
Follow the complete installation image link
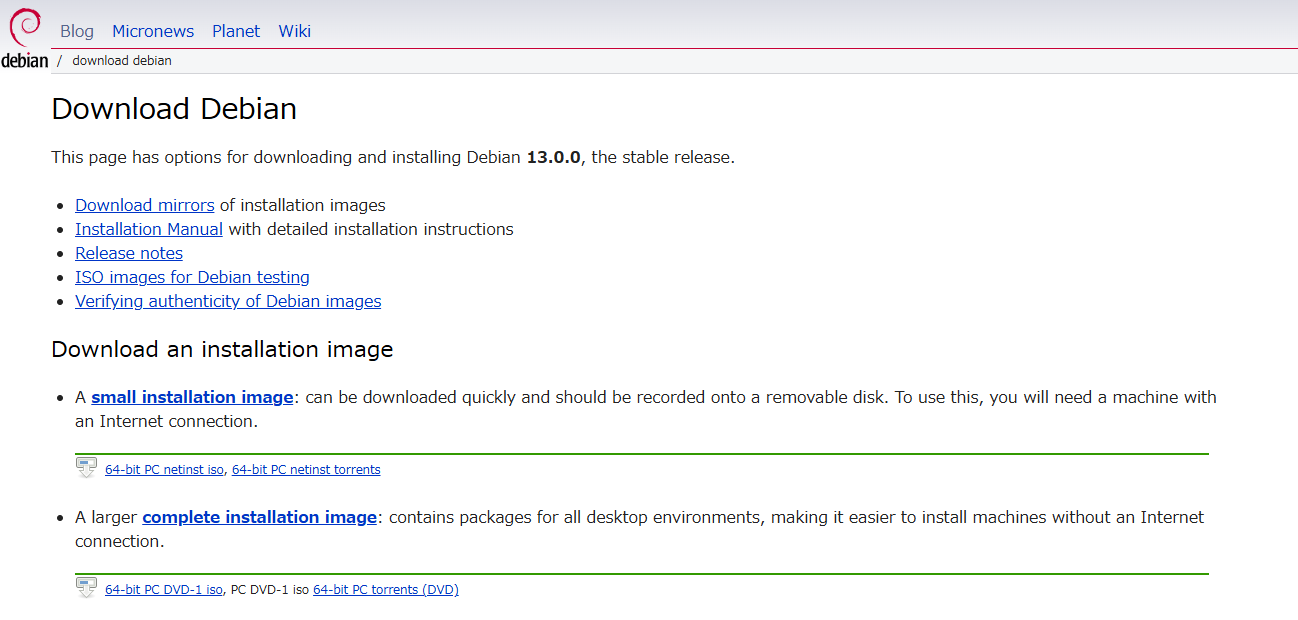tap(260, 517)
